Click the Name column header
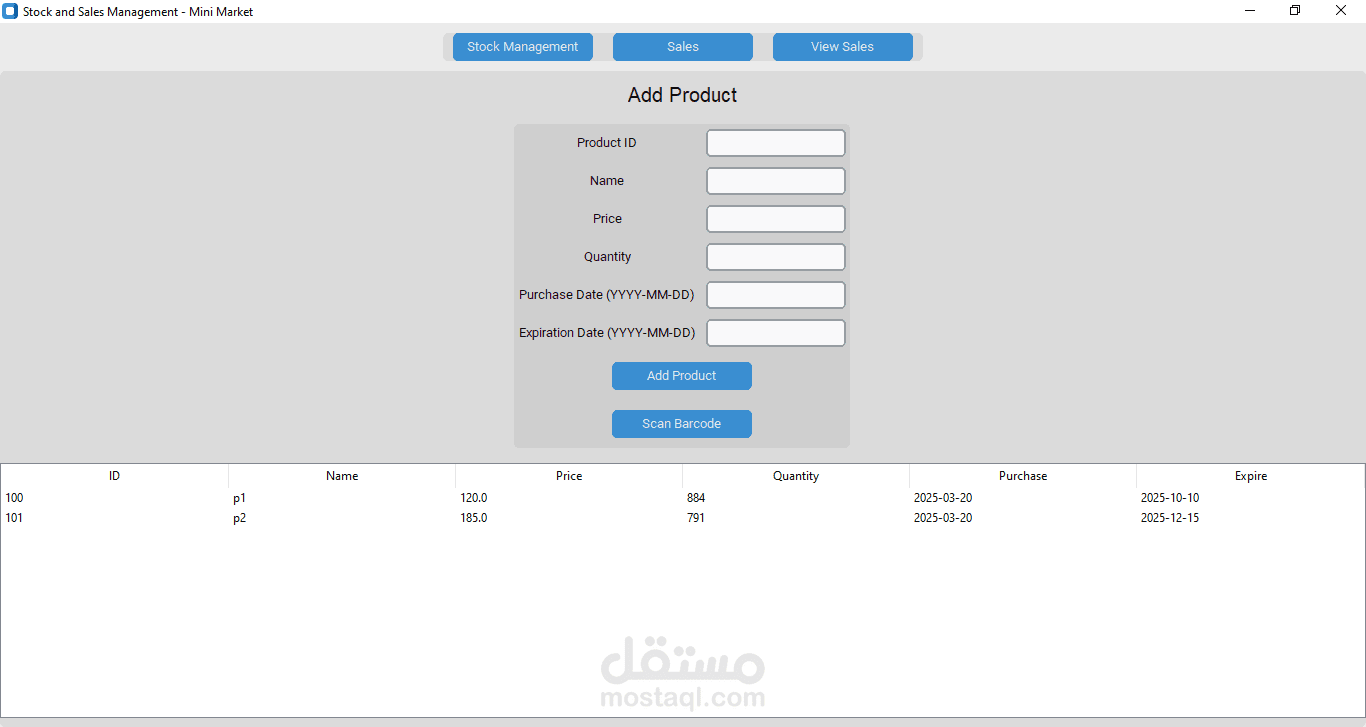This screenshot has height=727, width=1366. (342, 476)
